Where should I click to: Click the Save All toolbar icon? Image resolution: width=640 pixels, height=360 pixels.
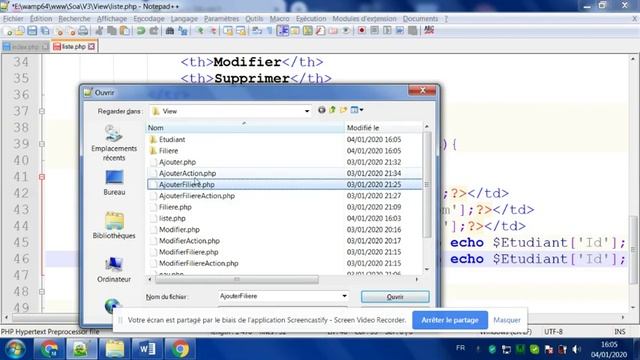coord(45,31)
